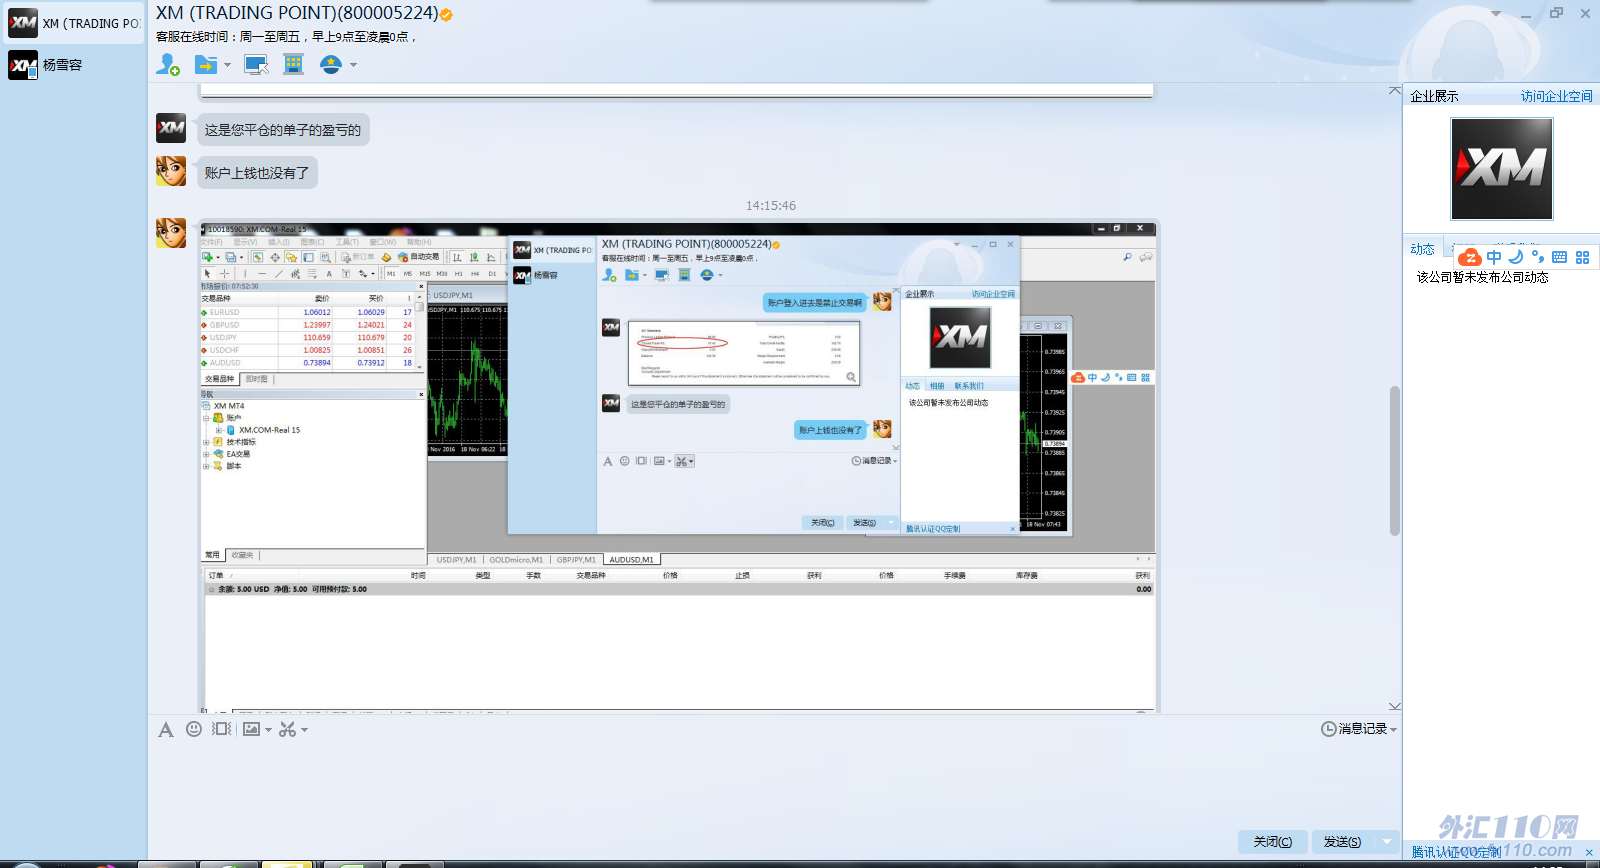Click the chat scroll-up arrow
The width and height of the screenshot is (1600, 868).
[1395, 91]
